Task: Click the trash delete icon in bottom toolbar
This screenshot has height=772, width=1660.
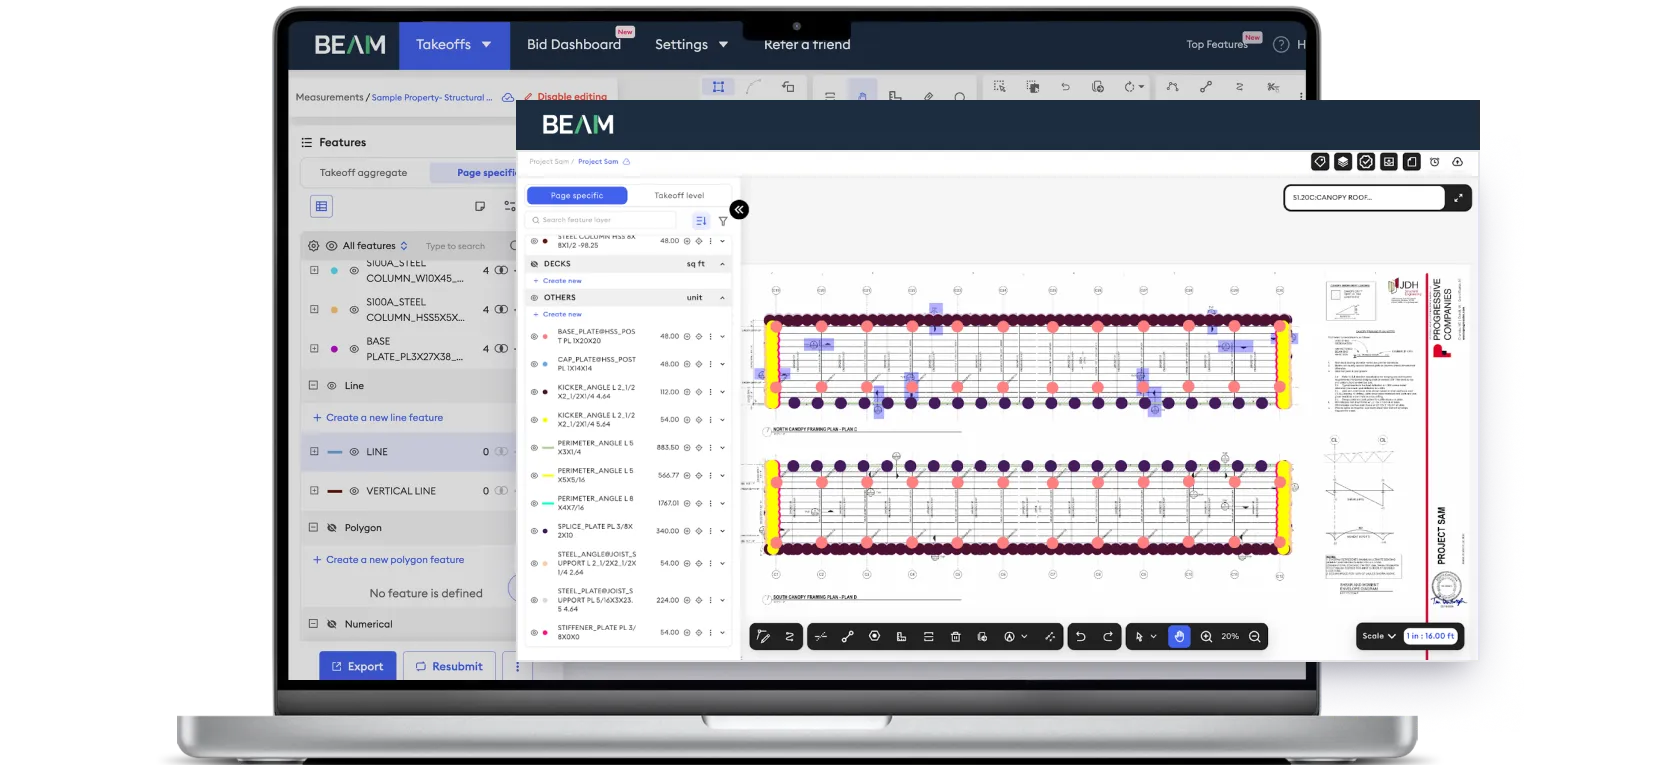Action: click(x=955, y=637)
